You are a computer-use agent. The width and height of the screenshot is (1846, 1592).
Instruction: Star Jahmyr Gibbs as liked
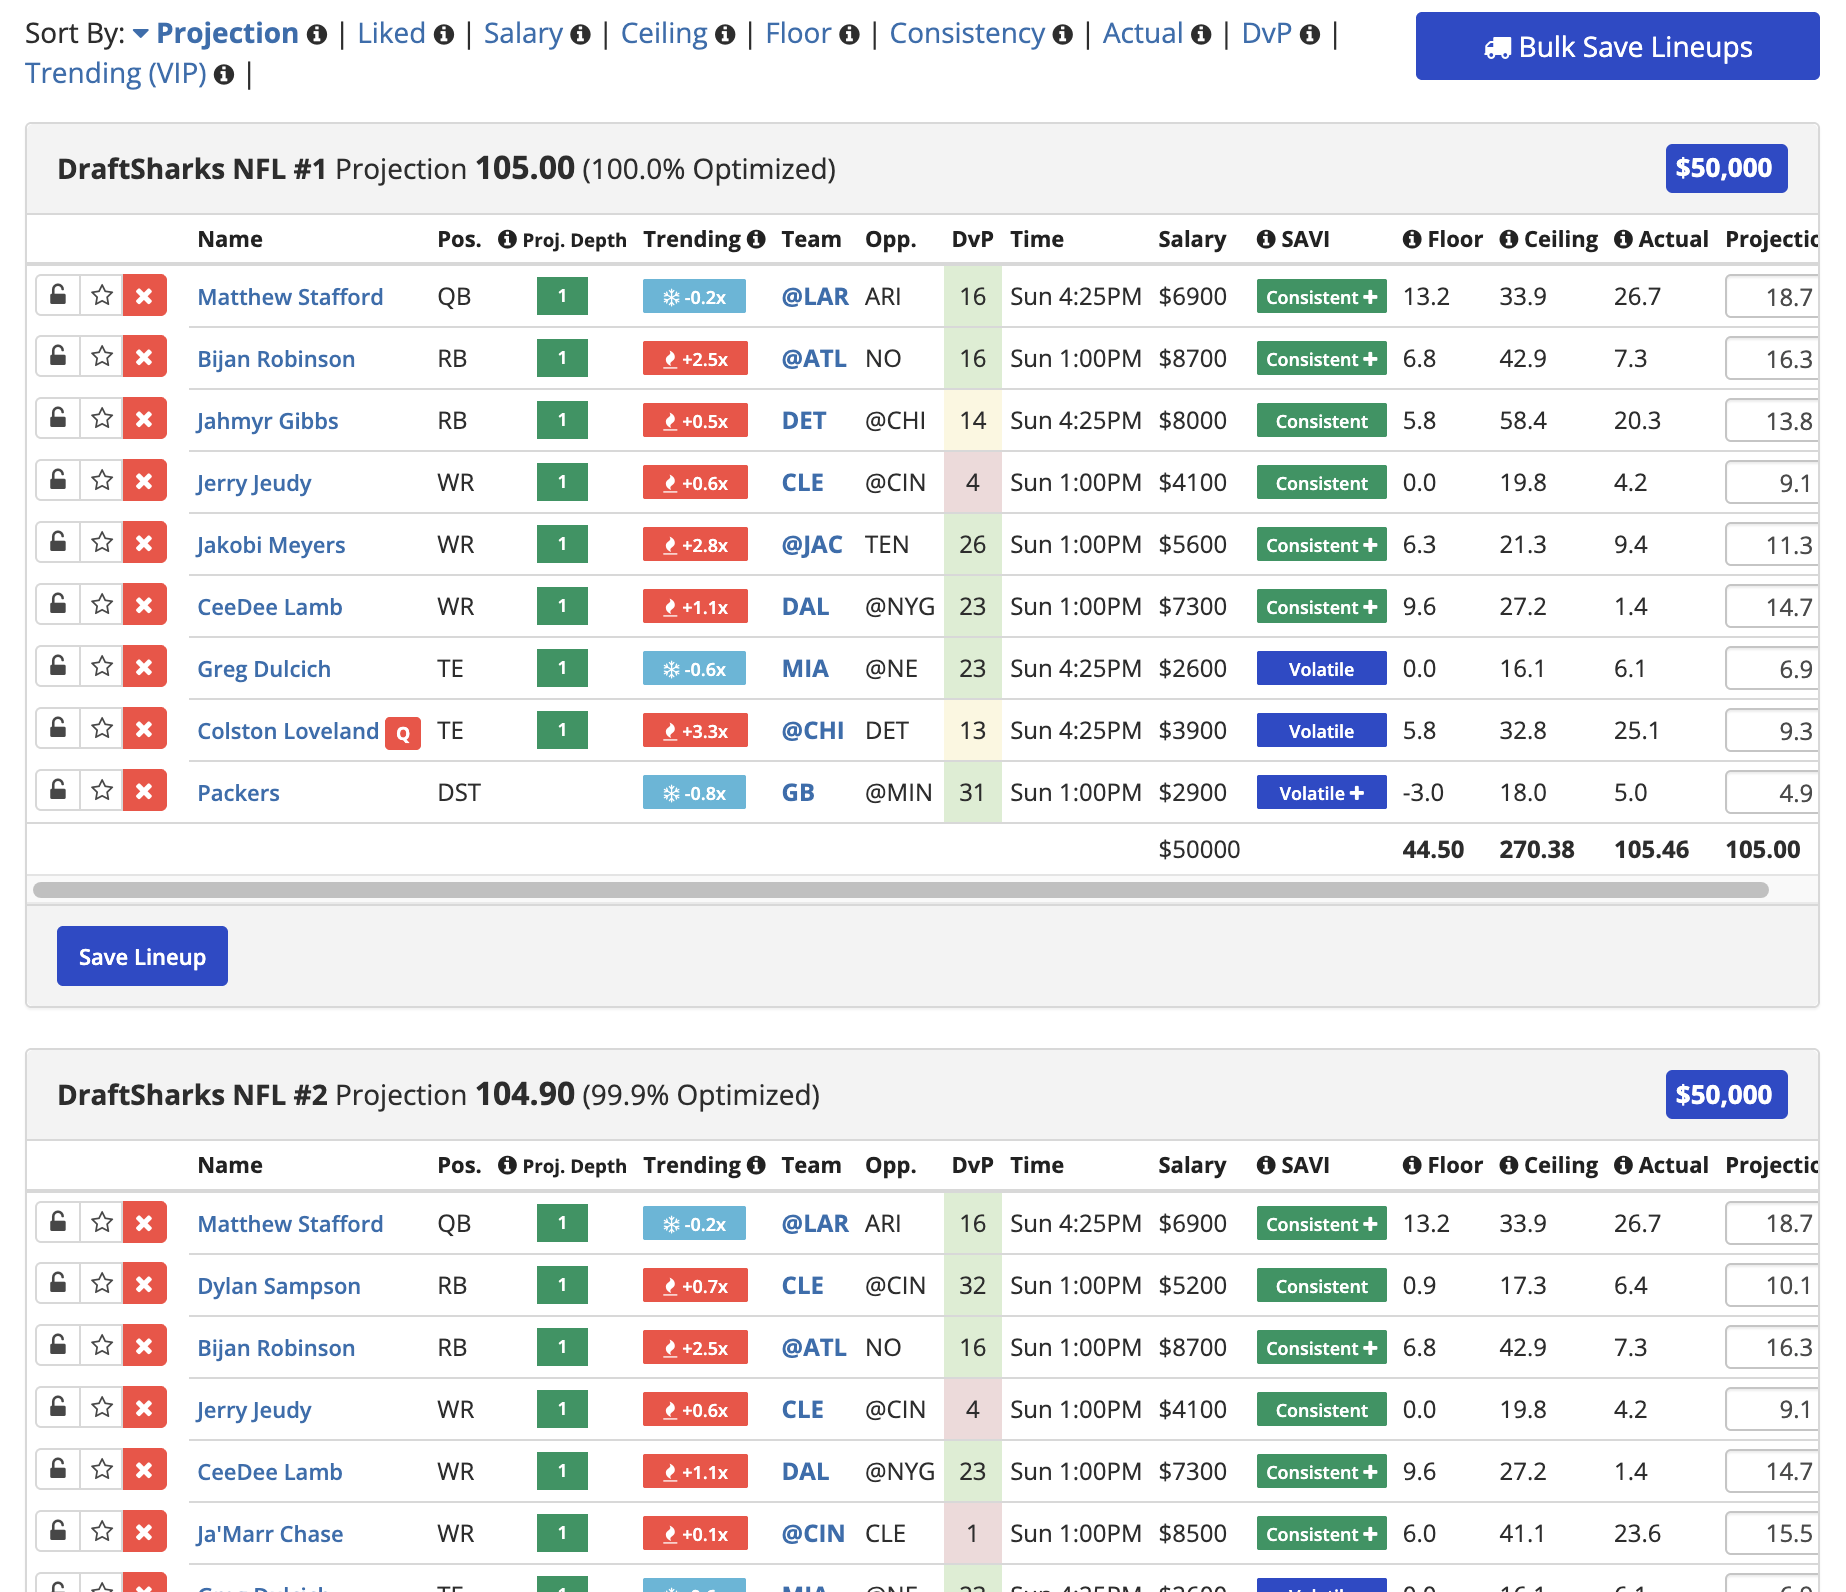tap(102, 420)
